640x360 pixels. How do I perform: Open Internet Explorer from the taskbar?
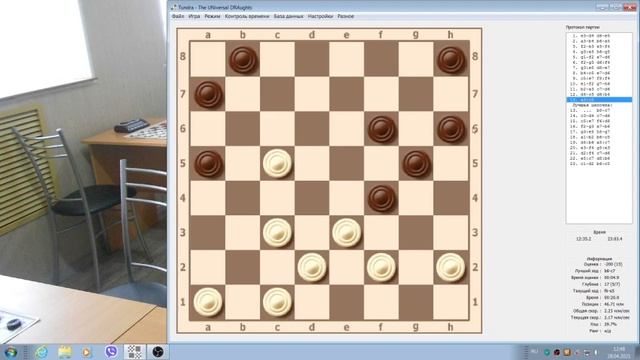tap(41, 351)
